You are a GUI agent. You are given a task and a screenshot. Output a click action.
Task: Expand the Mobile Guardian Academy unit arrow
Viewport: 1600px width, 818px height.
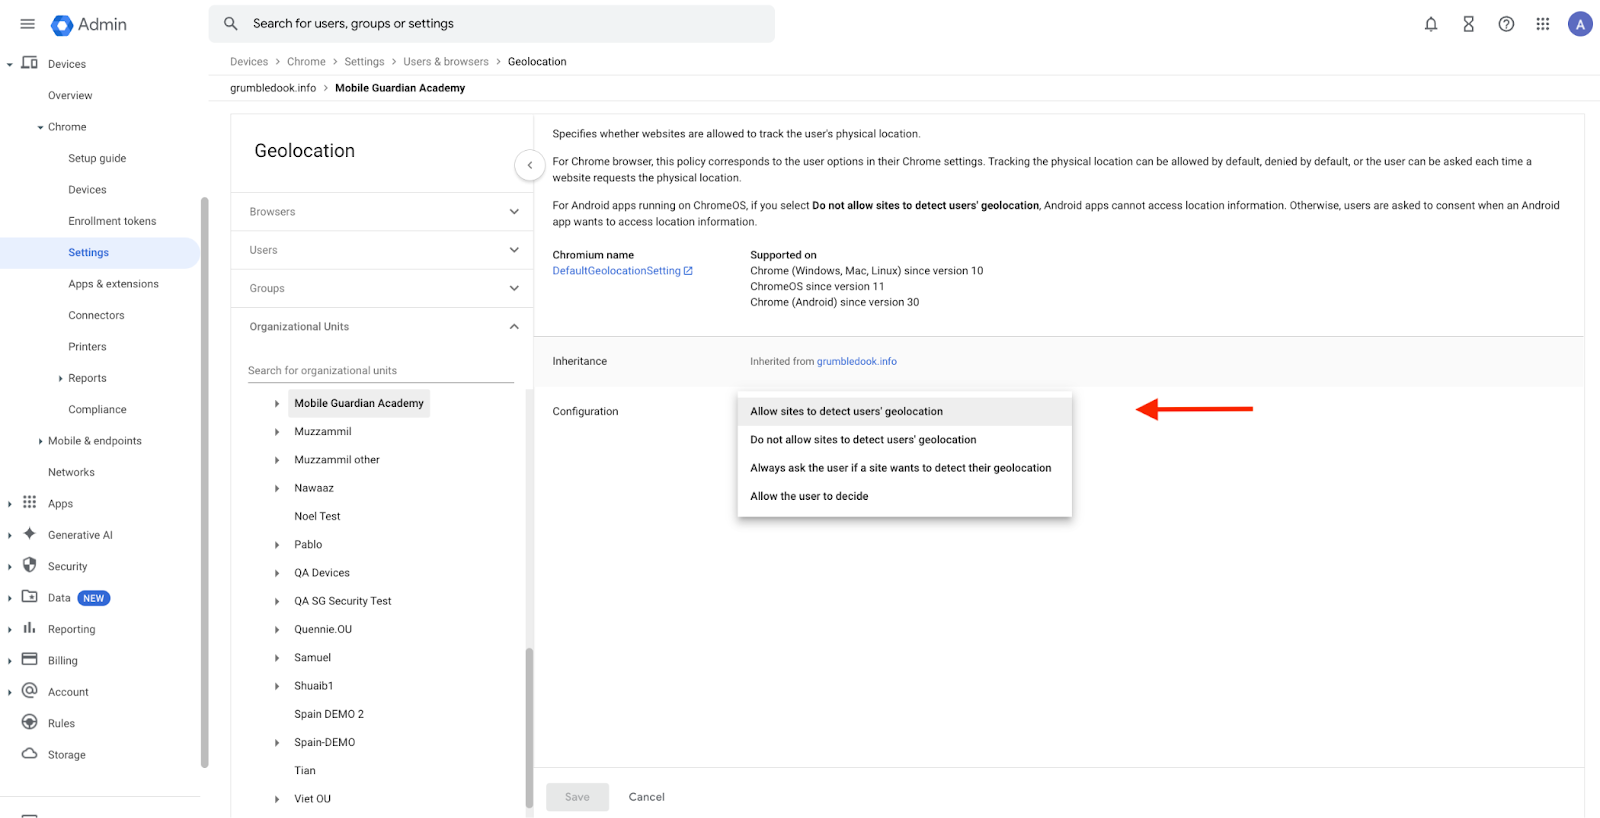(277, 404)
